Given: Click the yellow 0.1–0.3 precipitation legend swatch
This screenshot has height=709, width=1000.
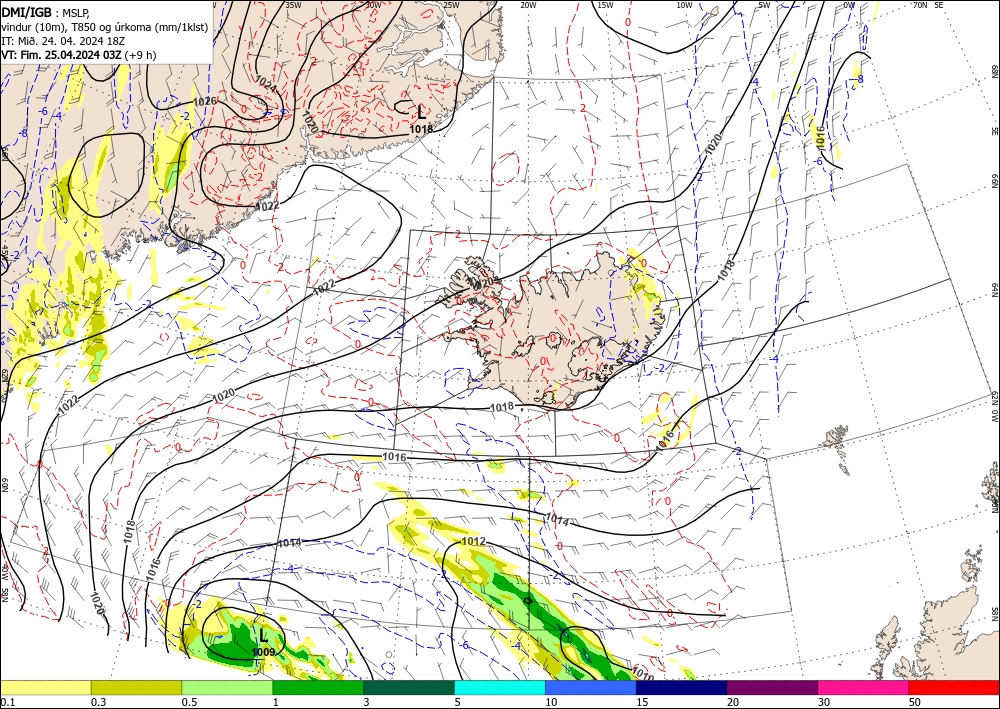Looking at the screenshot, I should point(45,687).
